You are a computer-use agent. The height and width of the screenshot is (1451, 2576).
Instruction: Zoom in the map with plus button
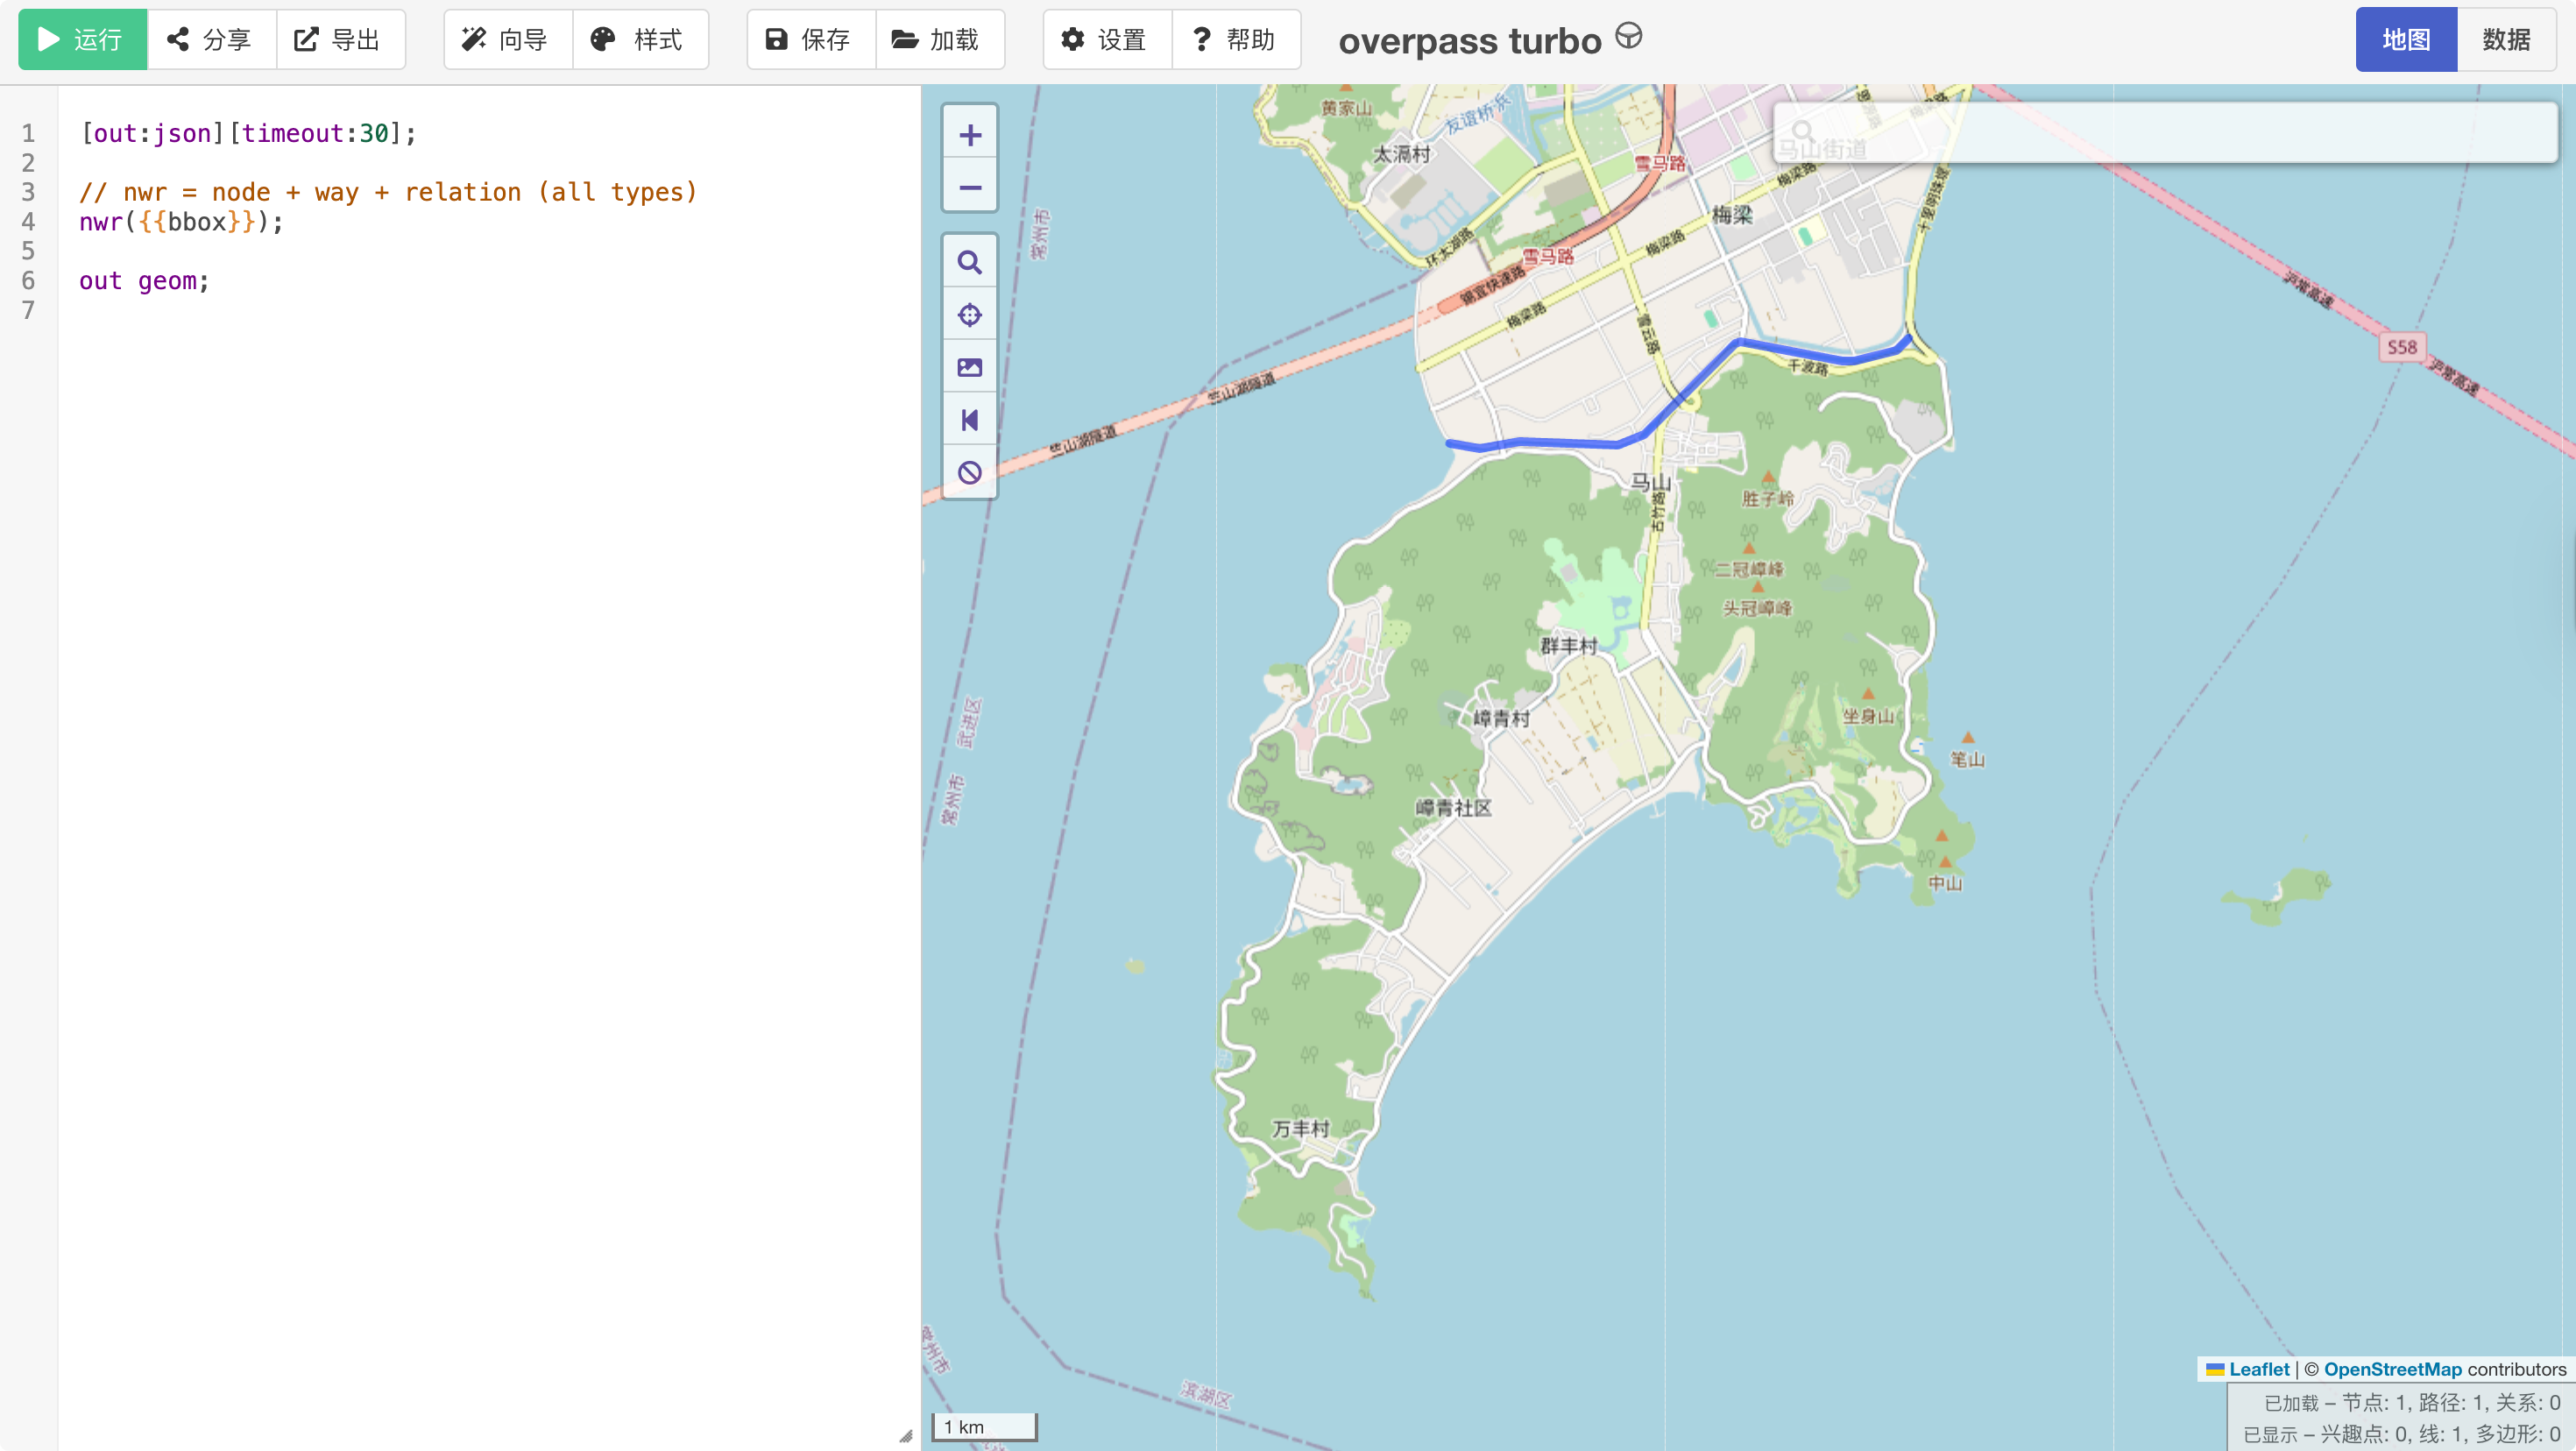point(969,135)
